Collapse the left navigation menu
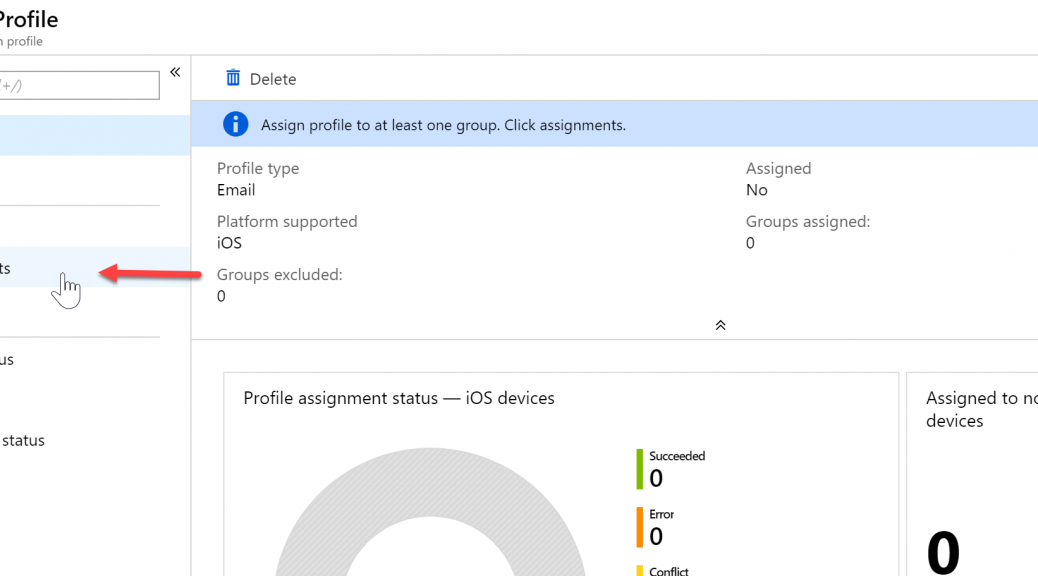 [x=175, y=72]
